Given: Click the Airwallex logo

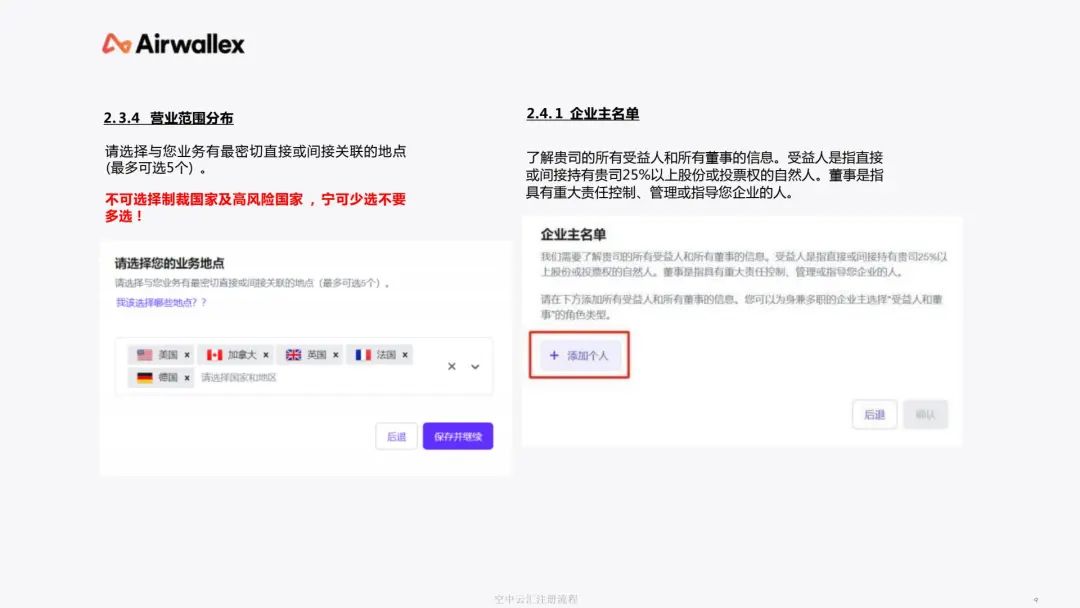Looking at the screenshot, I should 173,44.
